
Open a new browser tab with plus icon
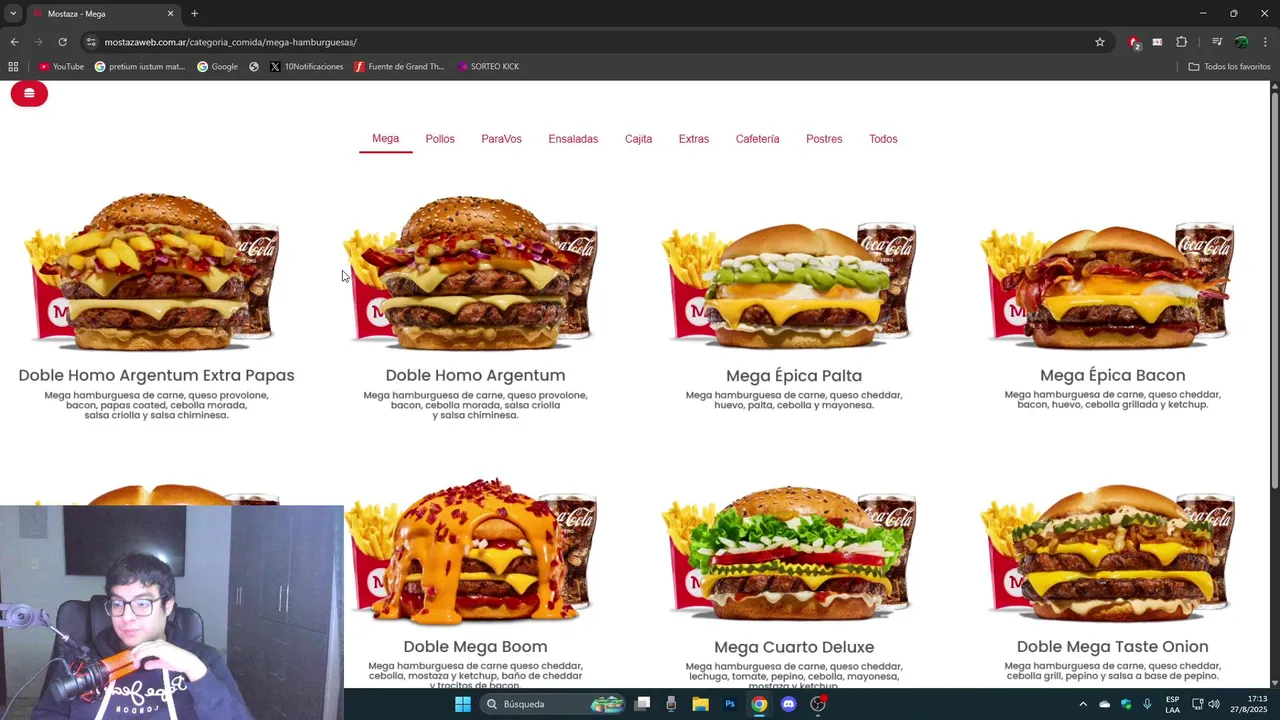194,14
